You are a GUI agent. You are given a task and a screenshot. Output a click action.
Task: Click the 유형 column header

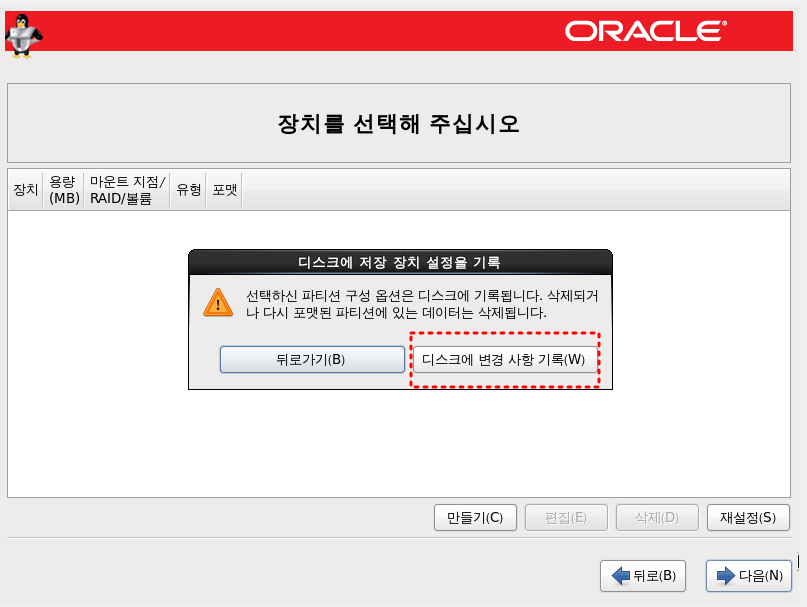pyautogui.click(x=188, y=189)
